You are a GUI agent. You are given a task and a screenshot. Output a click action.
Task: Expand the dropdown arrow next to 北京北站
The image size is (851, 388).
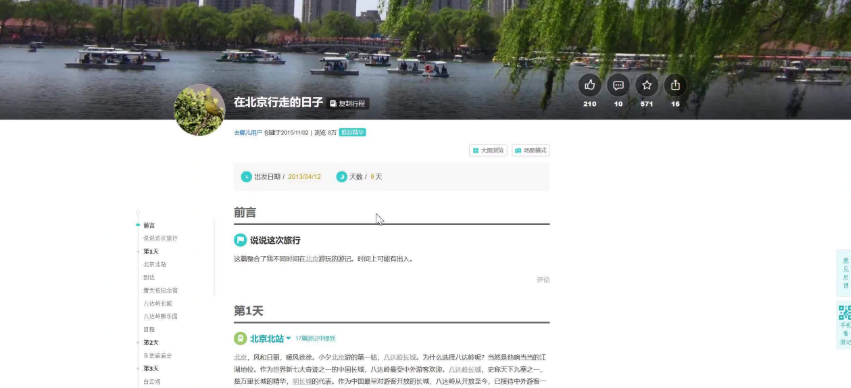coord(288,339)
